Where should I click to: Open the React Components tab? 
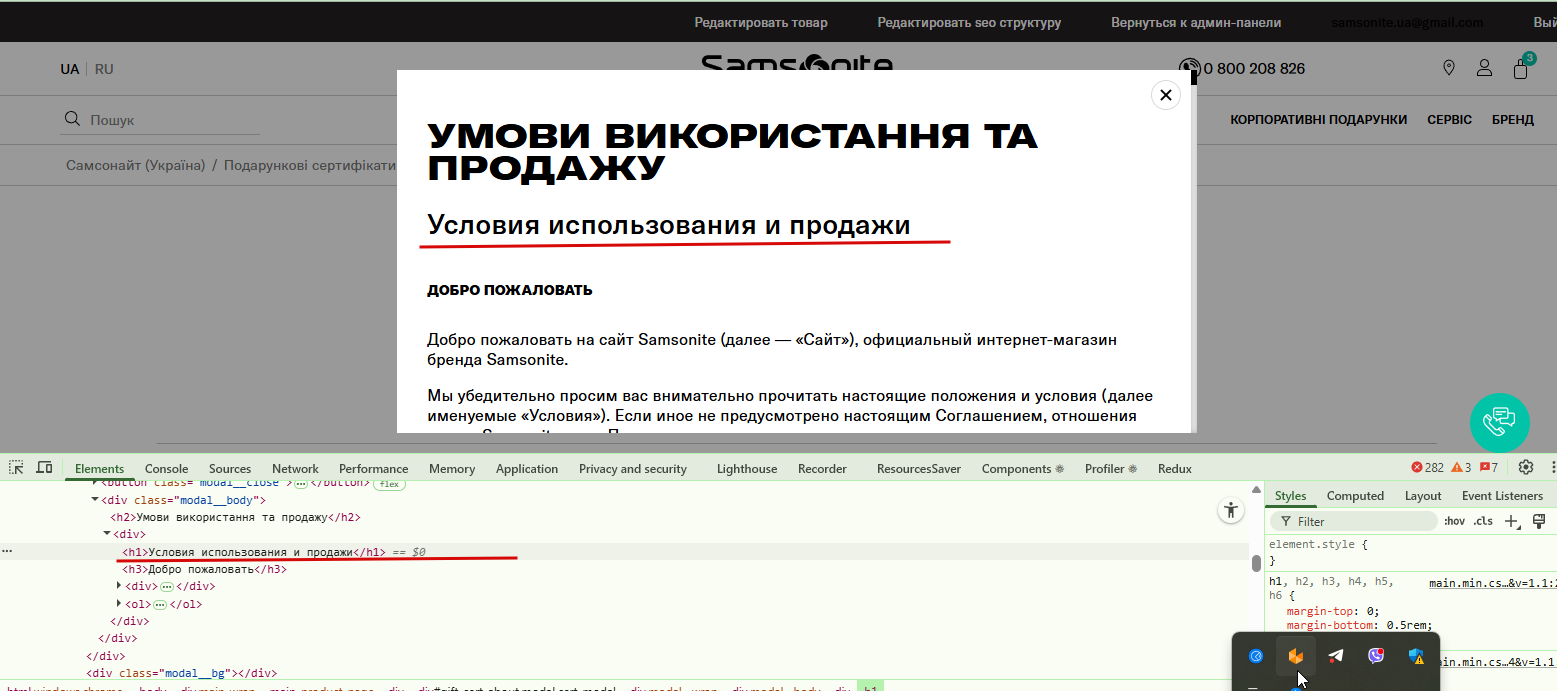pyautogui.click(x=1023, y=468)
